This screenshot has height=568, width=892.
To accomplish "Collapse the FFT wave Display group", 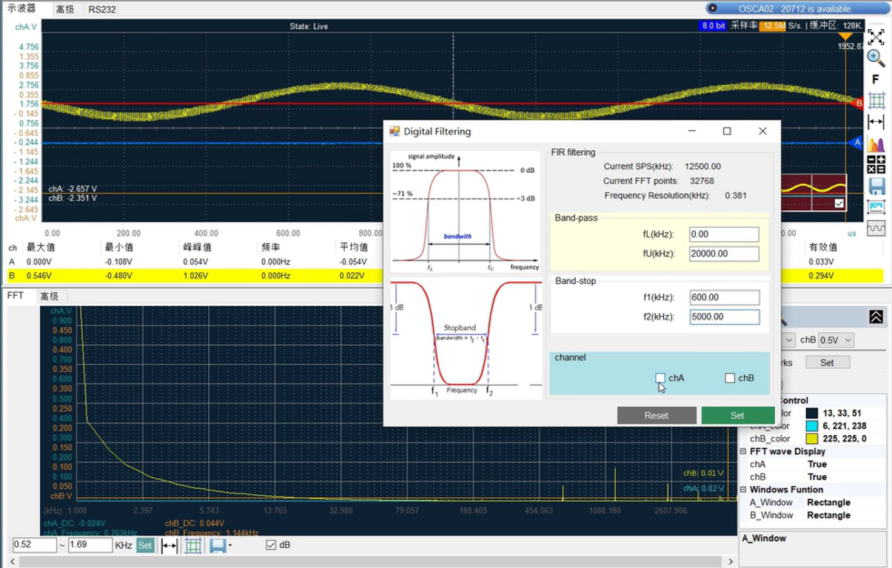I will pyautogui.click(x=745, y=451).
